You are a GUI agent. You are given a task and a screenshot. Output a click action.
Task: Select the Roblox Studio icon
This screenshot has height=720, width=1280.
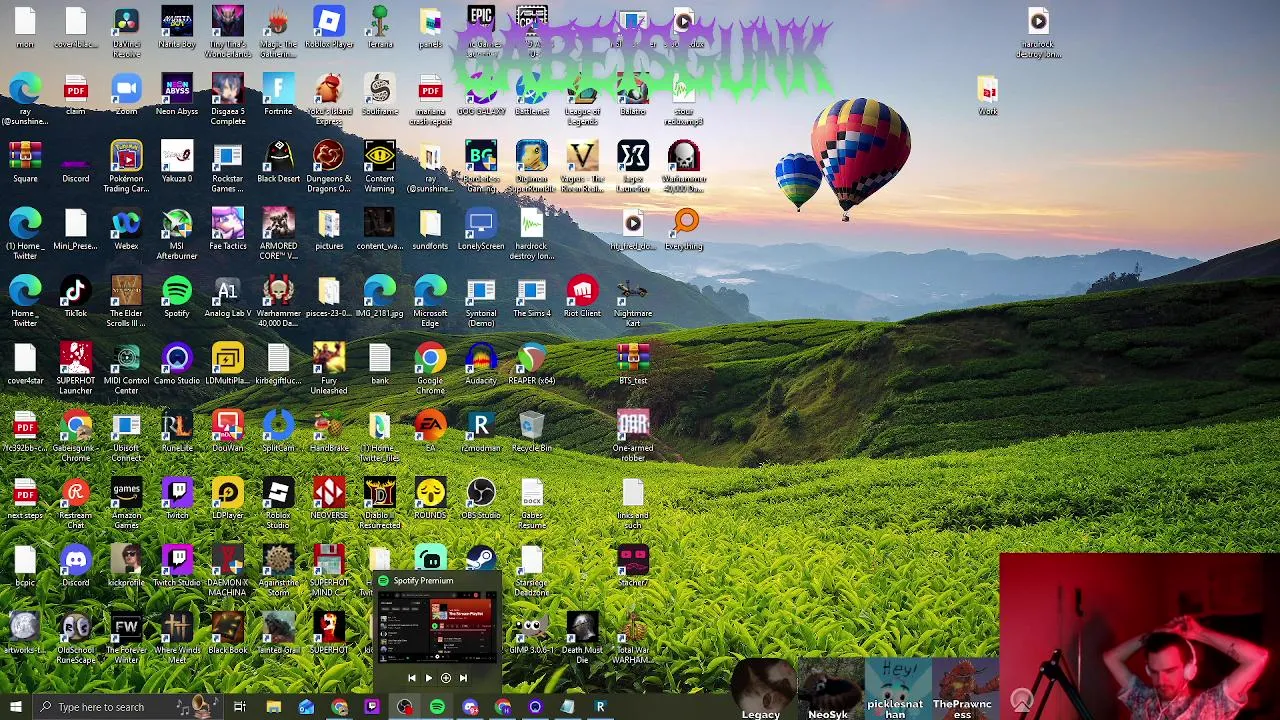(278, 503)
